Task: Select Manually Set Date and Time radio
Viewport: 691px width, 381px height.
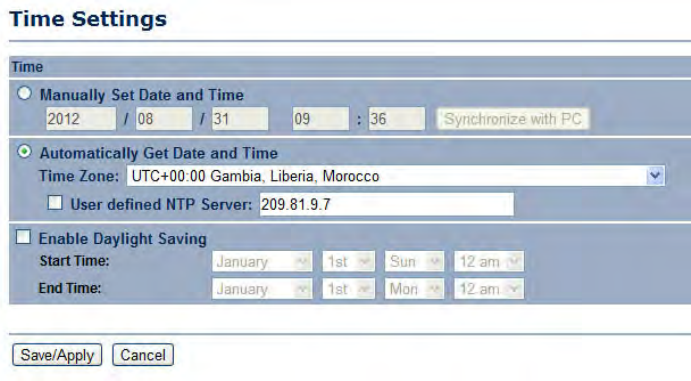Action: 24,93
